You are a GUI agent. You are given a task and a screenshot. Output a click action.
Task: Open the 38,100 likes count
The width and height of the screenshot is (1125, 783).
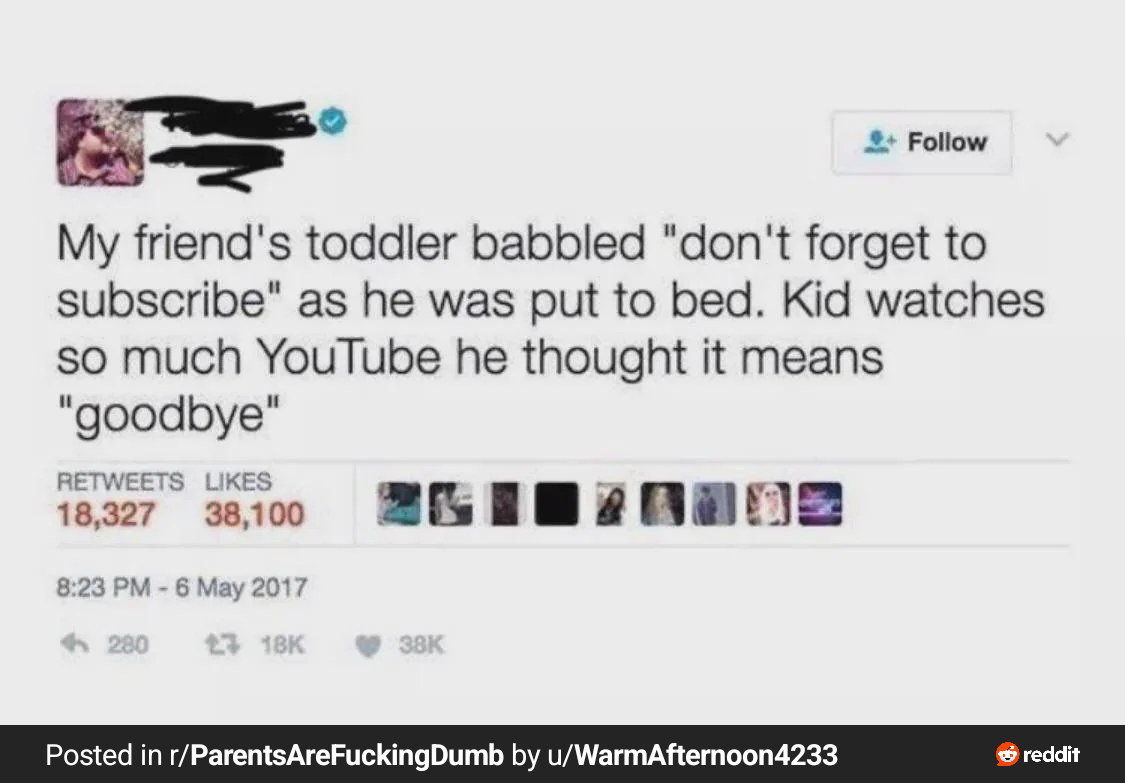255,514
